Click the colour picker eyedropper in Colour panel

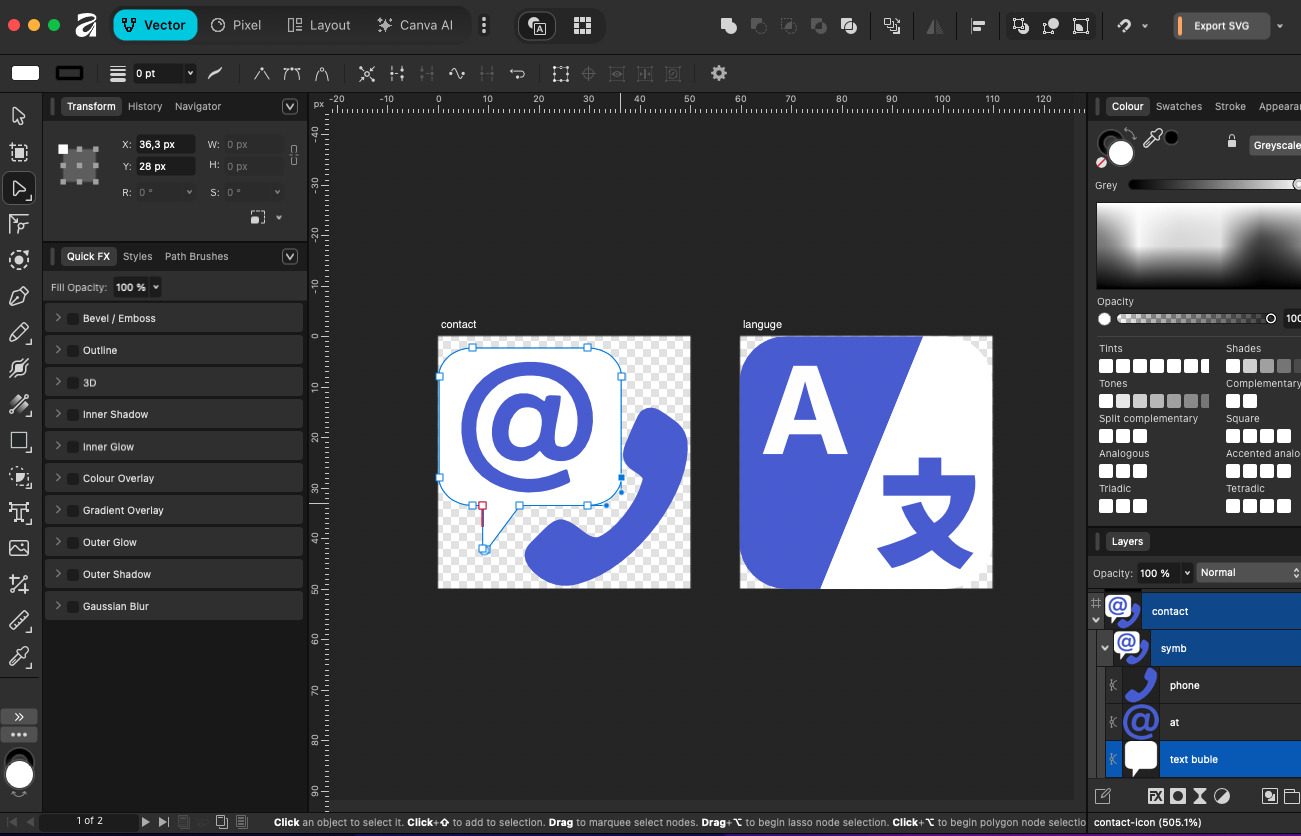point(1152,139)
